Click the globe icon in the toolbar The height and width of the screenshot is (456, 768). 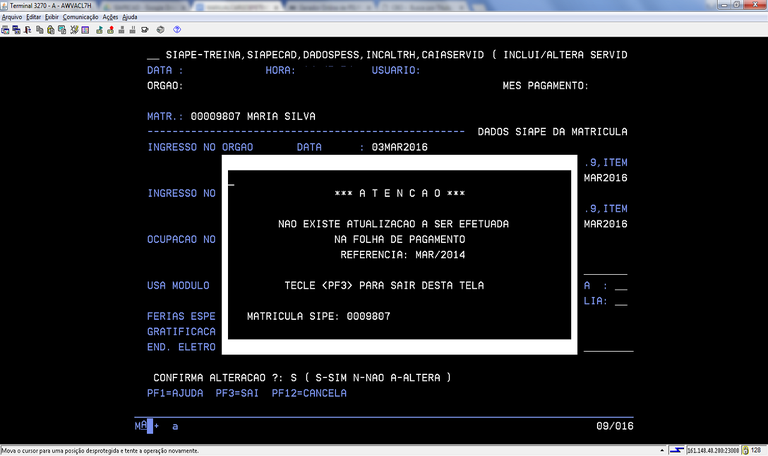point(160,30)
